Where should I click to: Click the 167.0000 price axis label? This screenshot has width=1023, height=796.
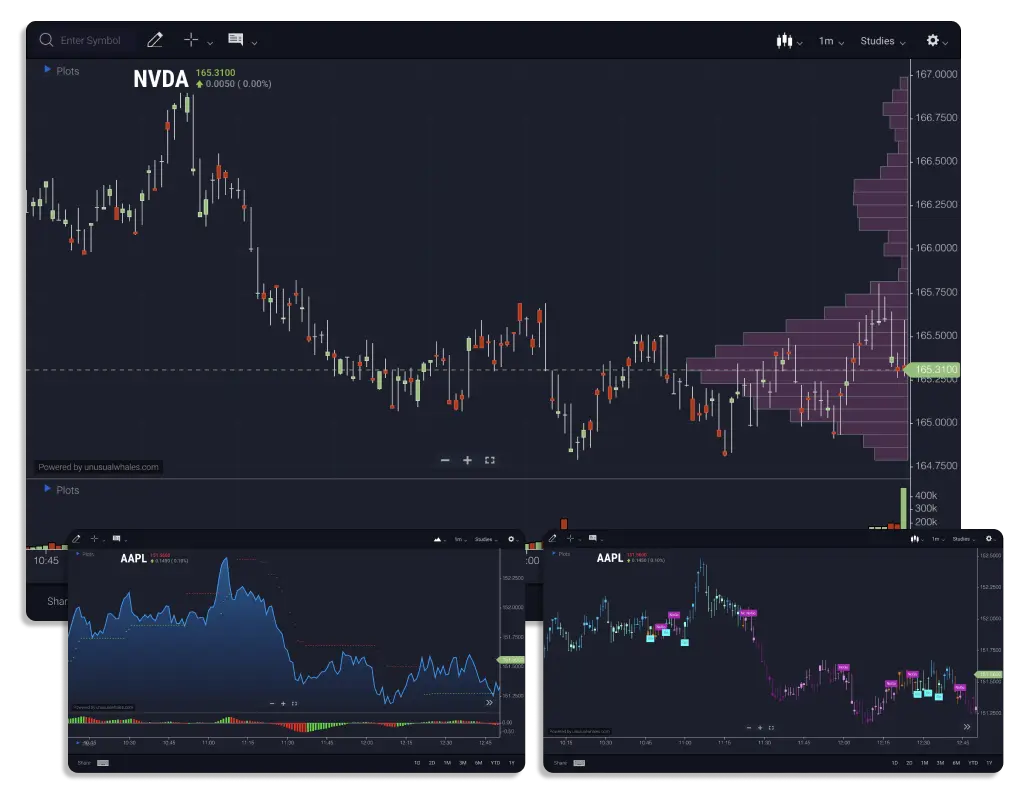[936, 74]
